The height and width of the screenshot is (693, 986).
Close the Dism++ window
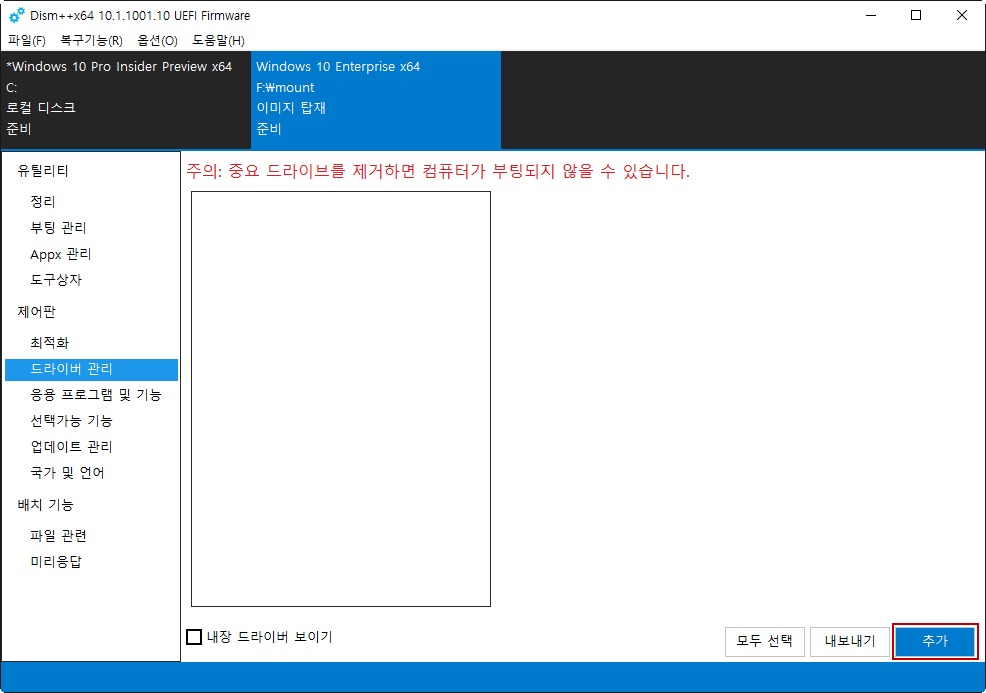962,15
